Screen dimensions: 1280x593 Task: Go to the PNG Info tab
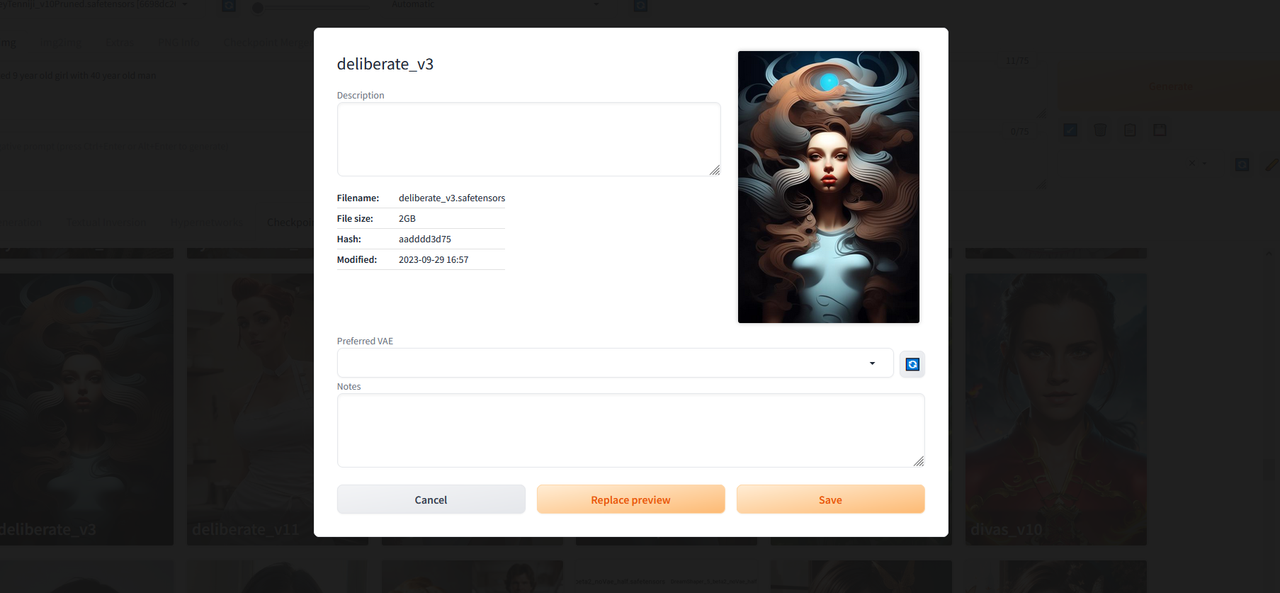(179, 42)
